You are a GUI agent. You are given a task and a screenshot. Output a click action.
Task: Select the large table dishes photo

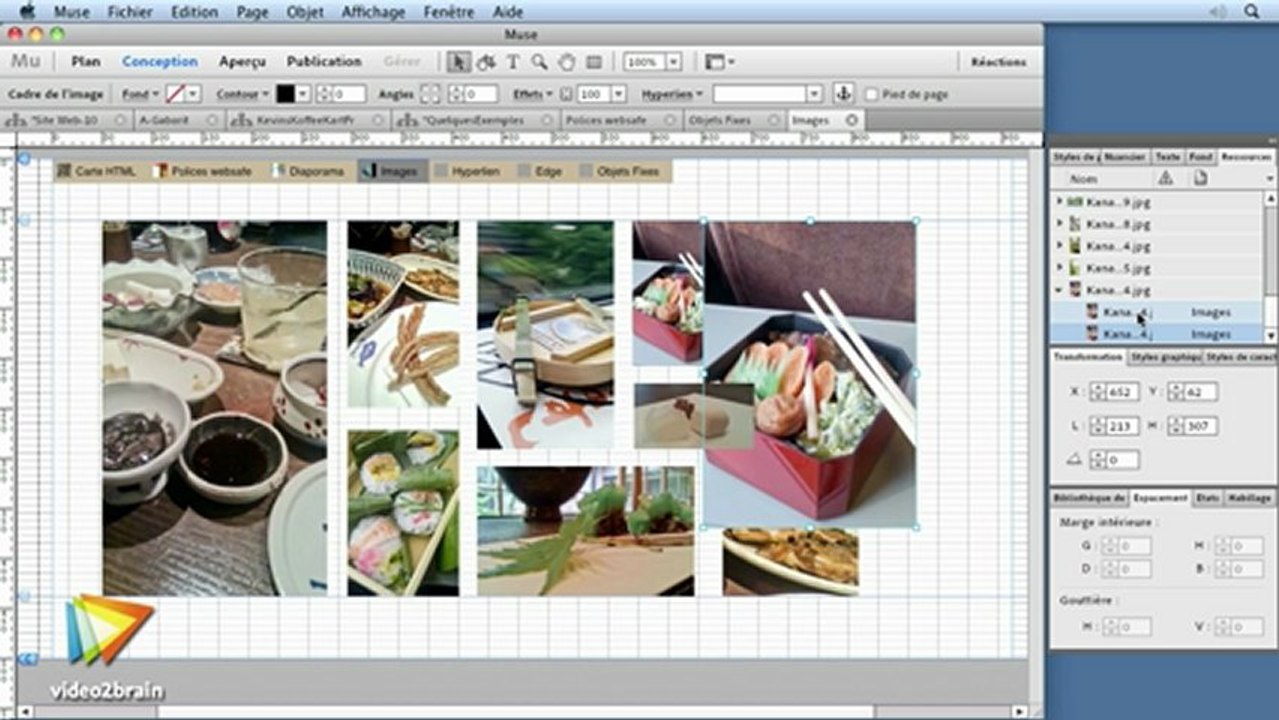(215, 408)
